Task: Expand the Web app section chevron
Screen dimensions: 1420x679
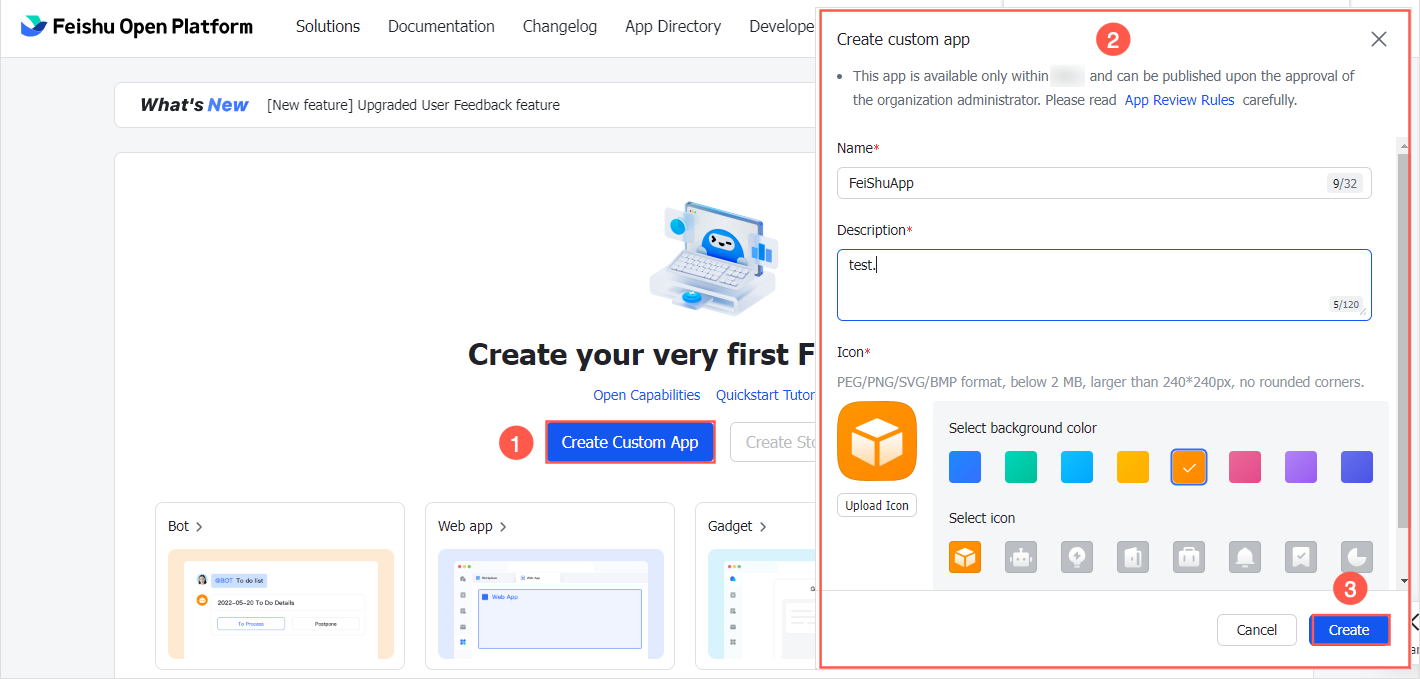Action: tap(503, 526)
